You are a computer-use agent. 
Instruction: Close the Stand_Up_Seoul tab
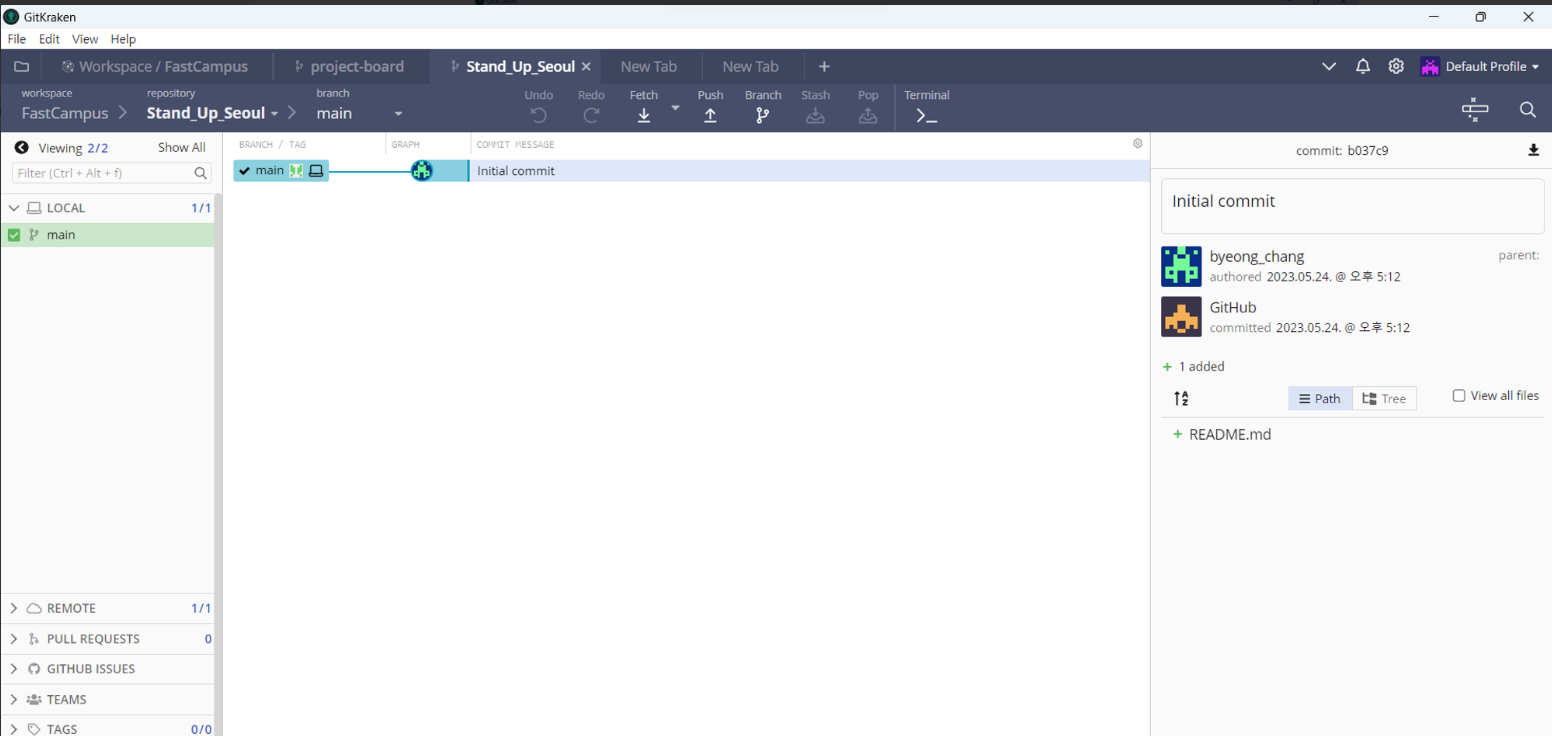587,67
